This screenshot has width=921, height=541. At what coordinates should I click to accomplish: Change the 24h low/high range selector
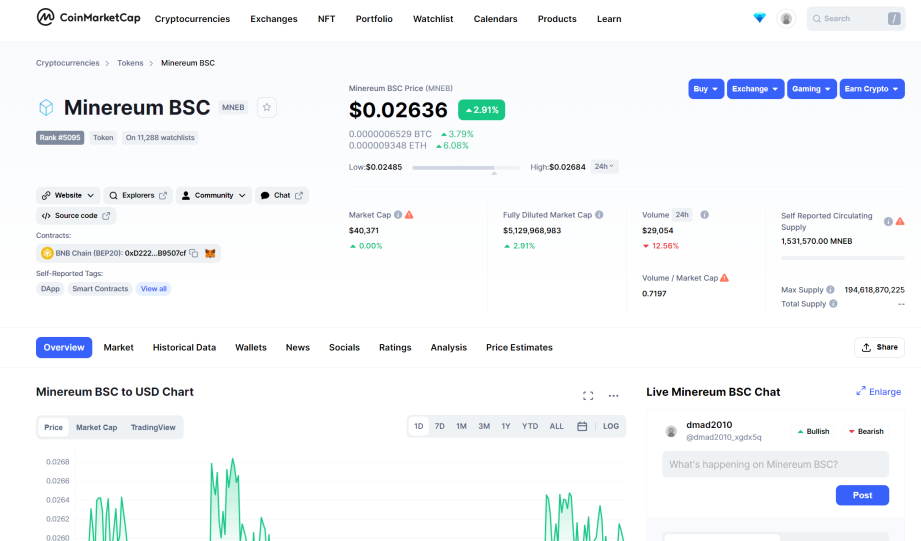604,167
